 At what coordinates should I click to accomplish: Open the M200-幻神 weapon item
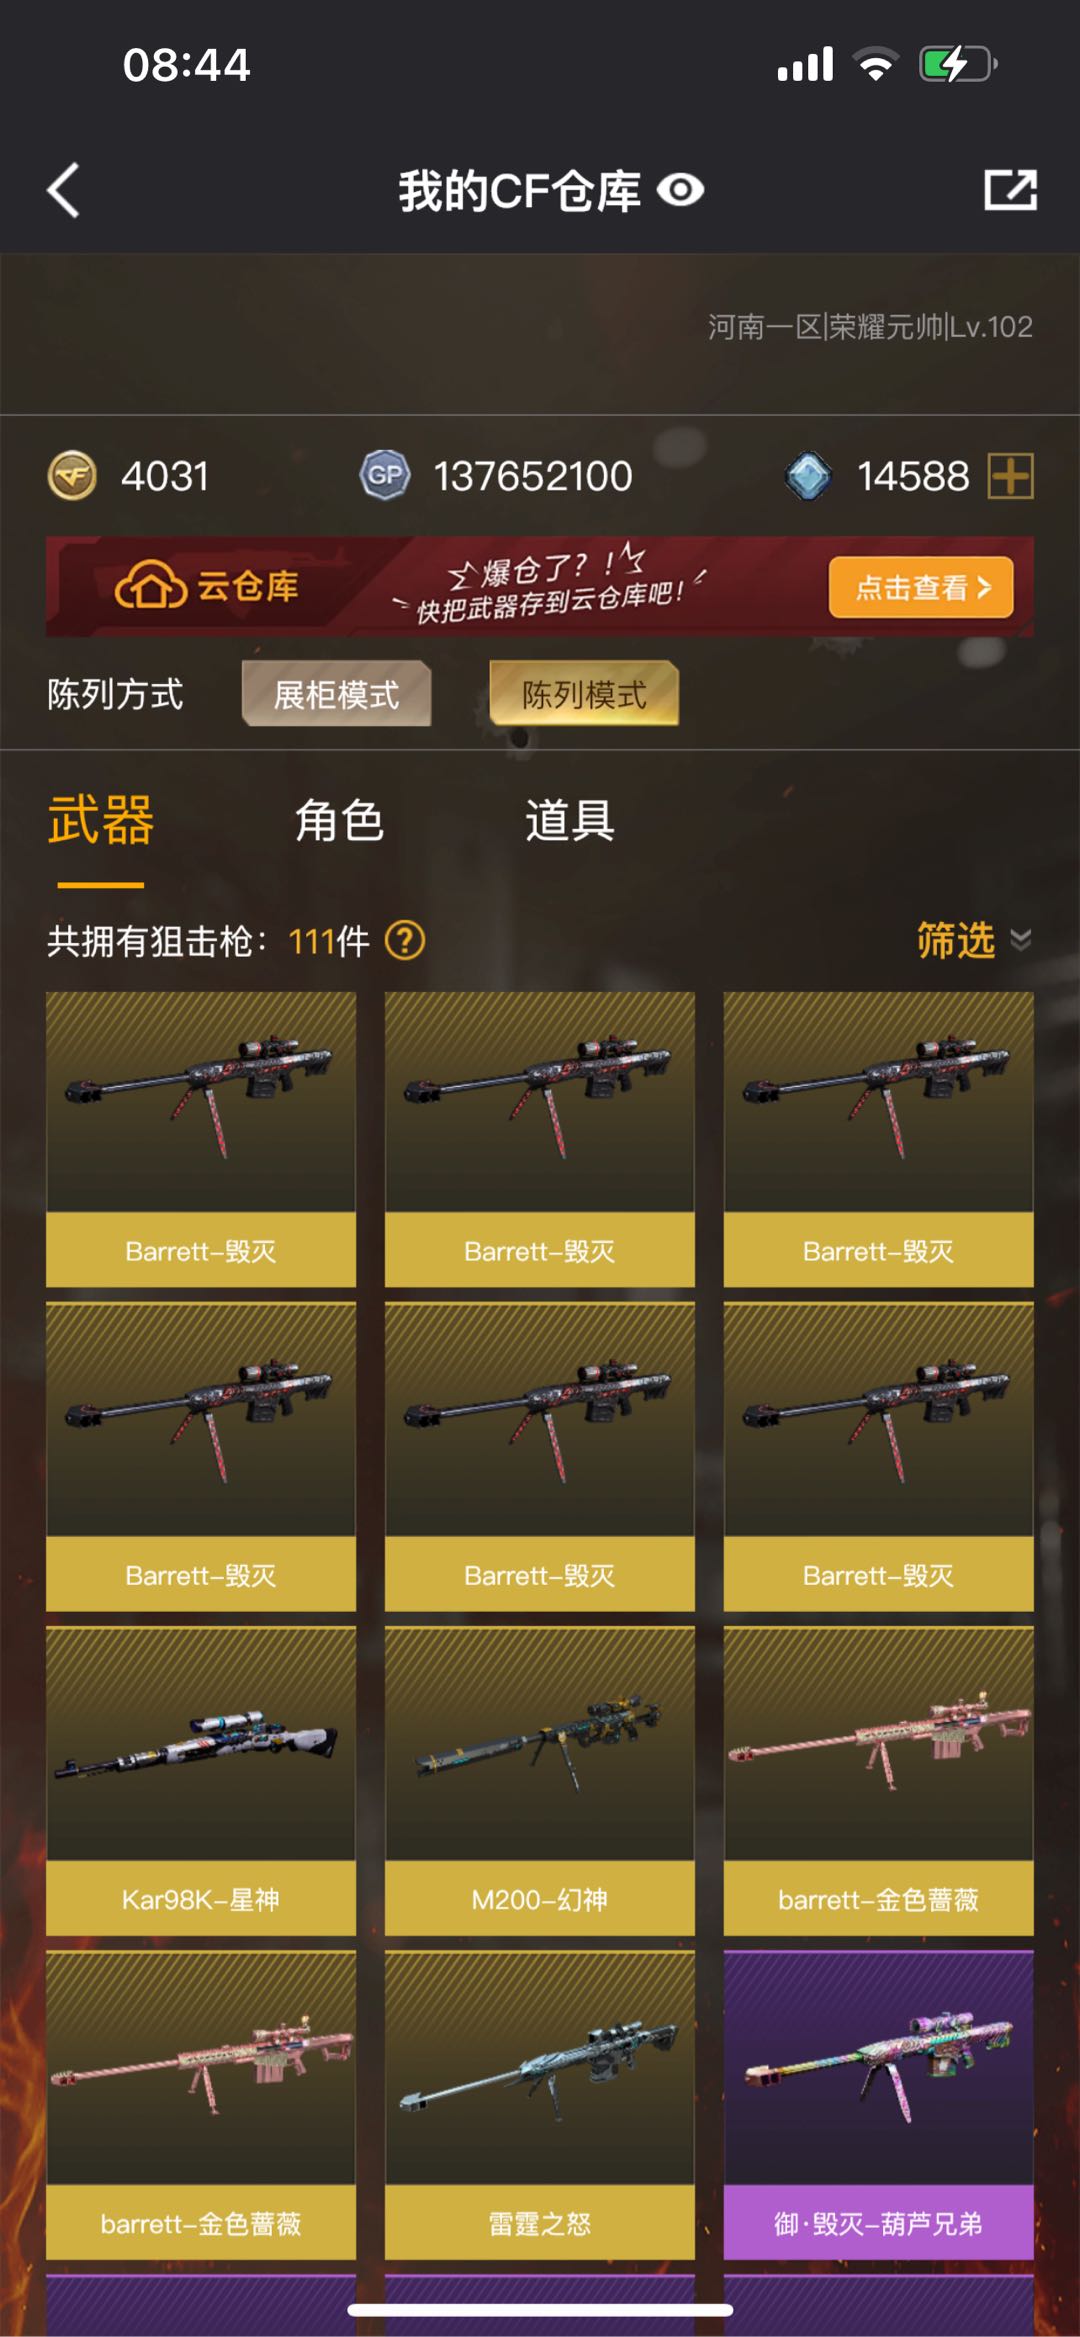(x=540, y=1781)
